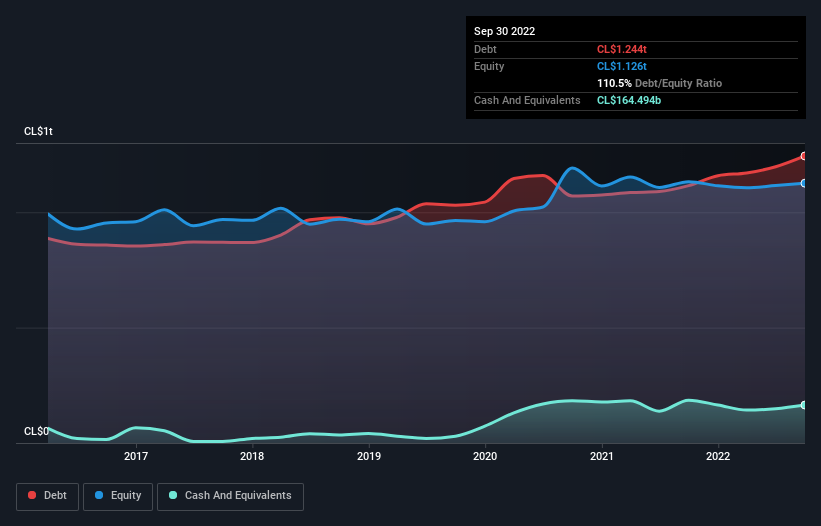Click the red Debt legend dot
The width and height of the screenshot is (821, 526).
[32, 495]
